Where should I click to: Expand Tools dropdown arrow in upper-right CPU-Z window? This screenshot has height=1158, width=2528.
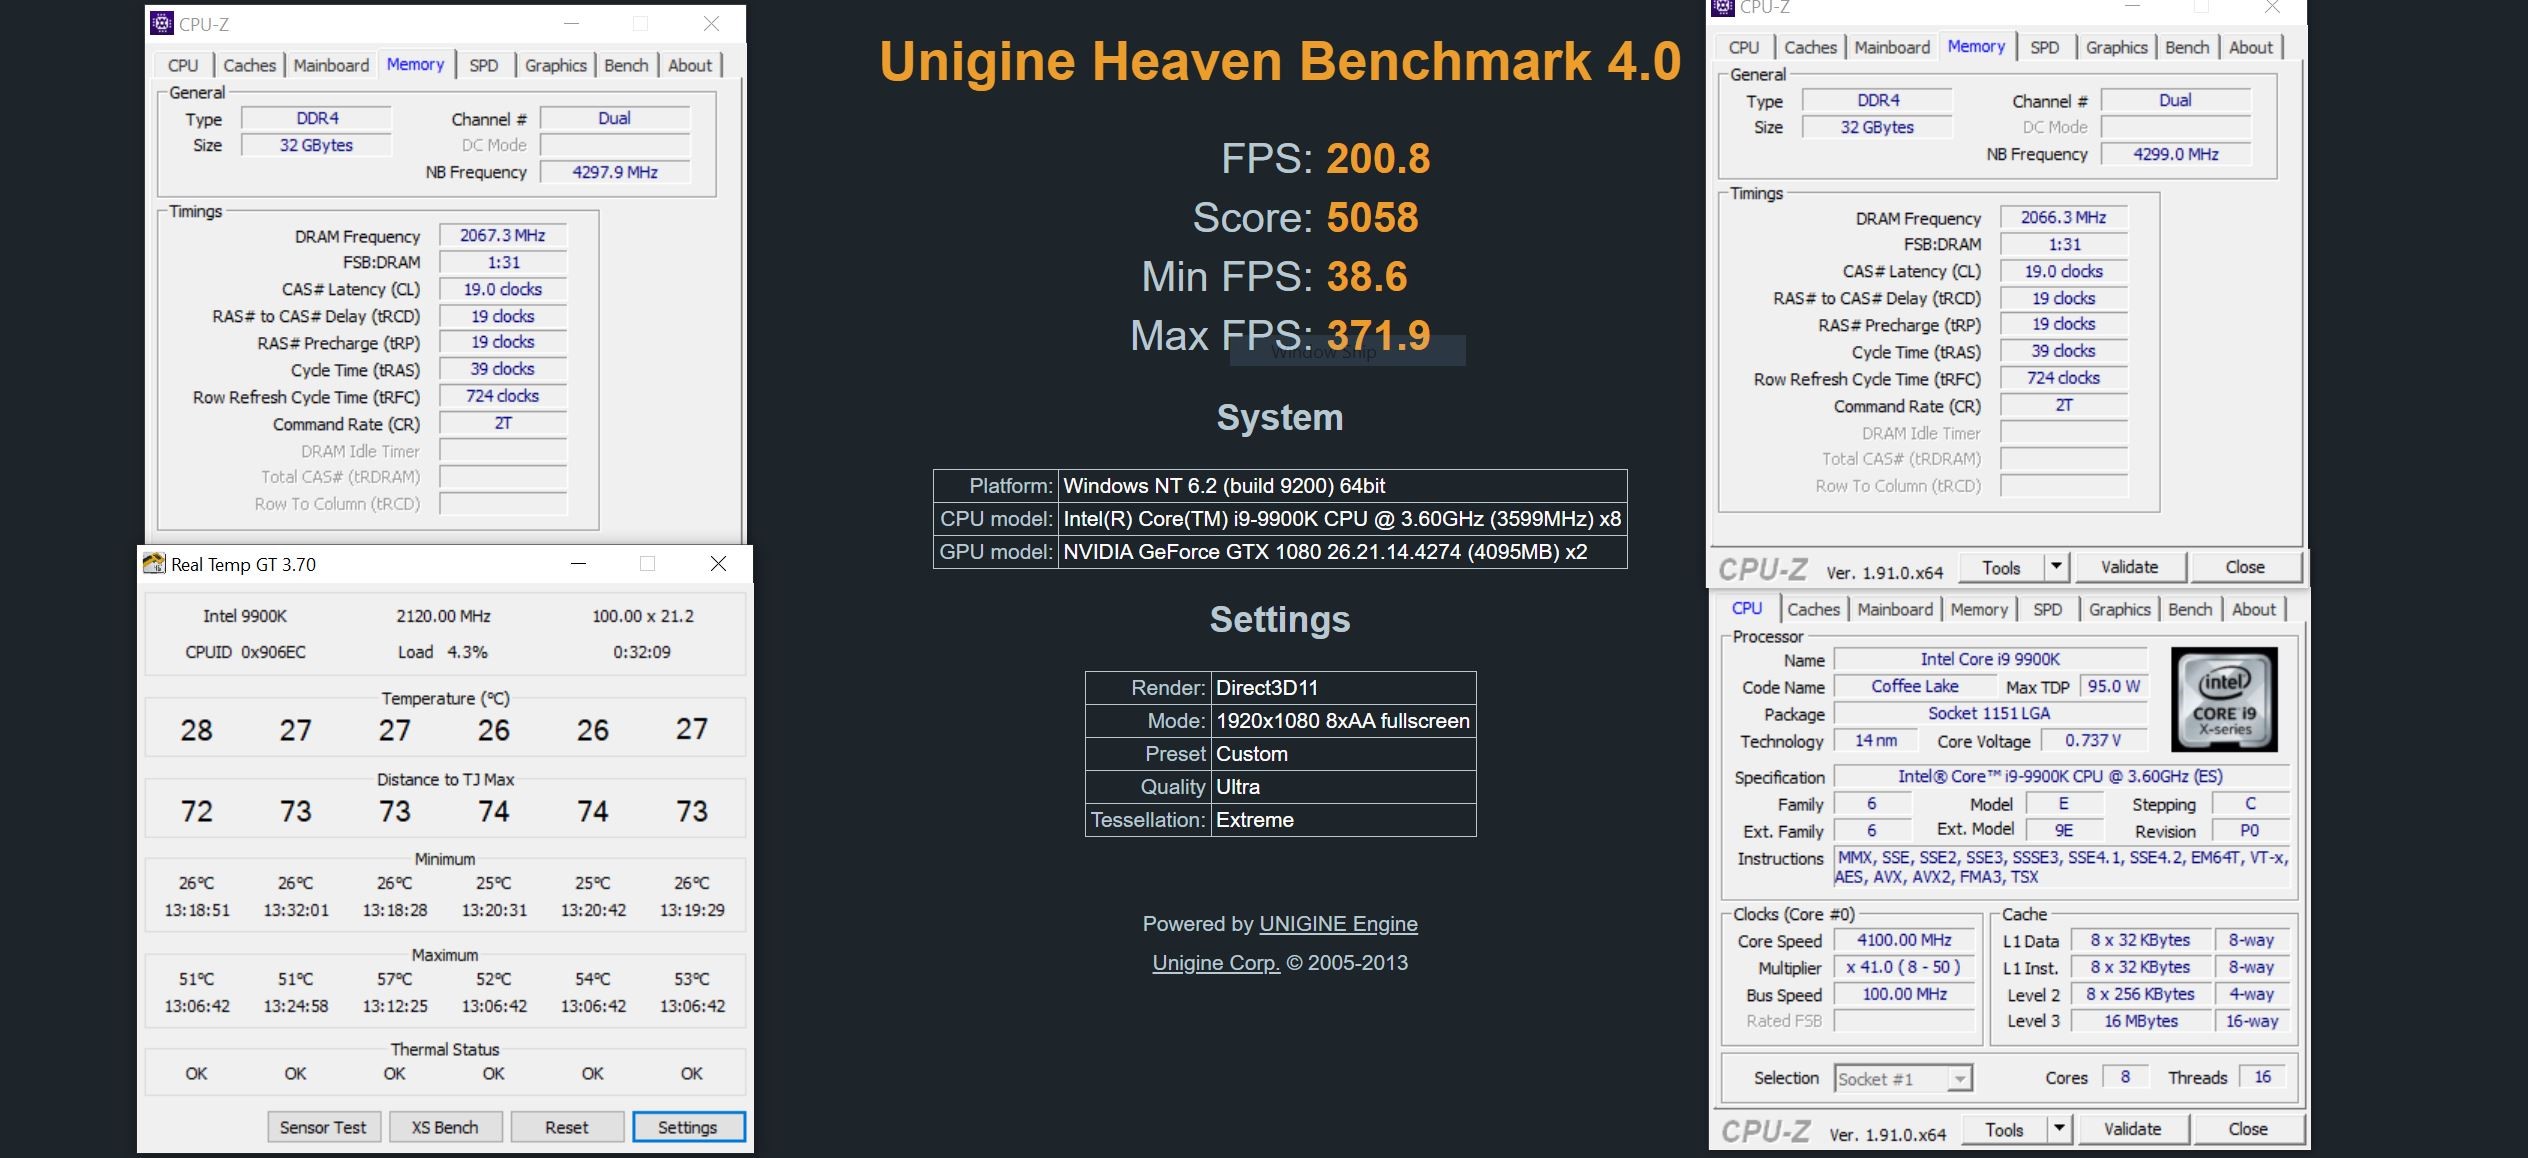point(2056,567)
